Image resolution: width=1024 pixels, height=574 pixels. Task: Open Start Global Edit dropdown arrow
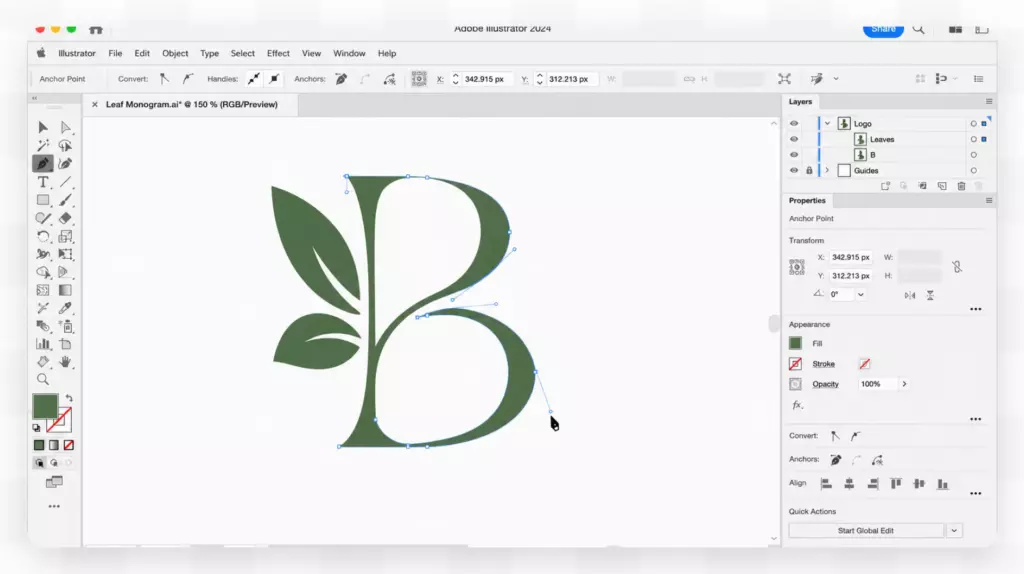tap(954, 531)
